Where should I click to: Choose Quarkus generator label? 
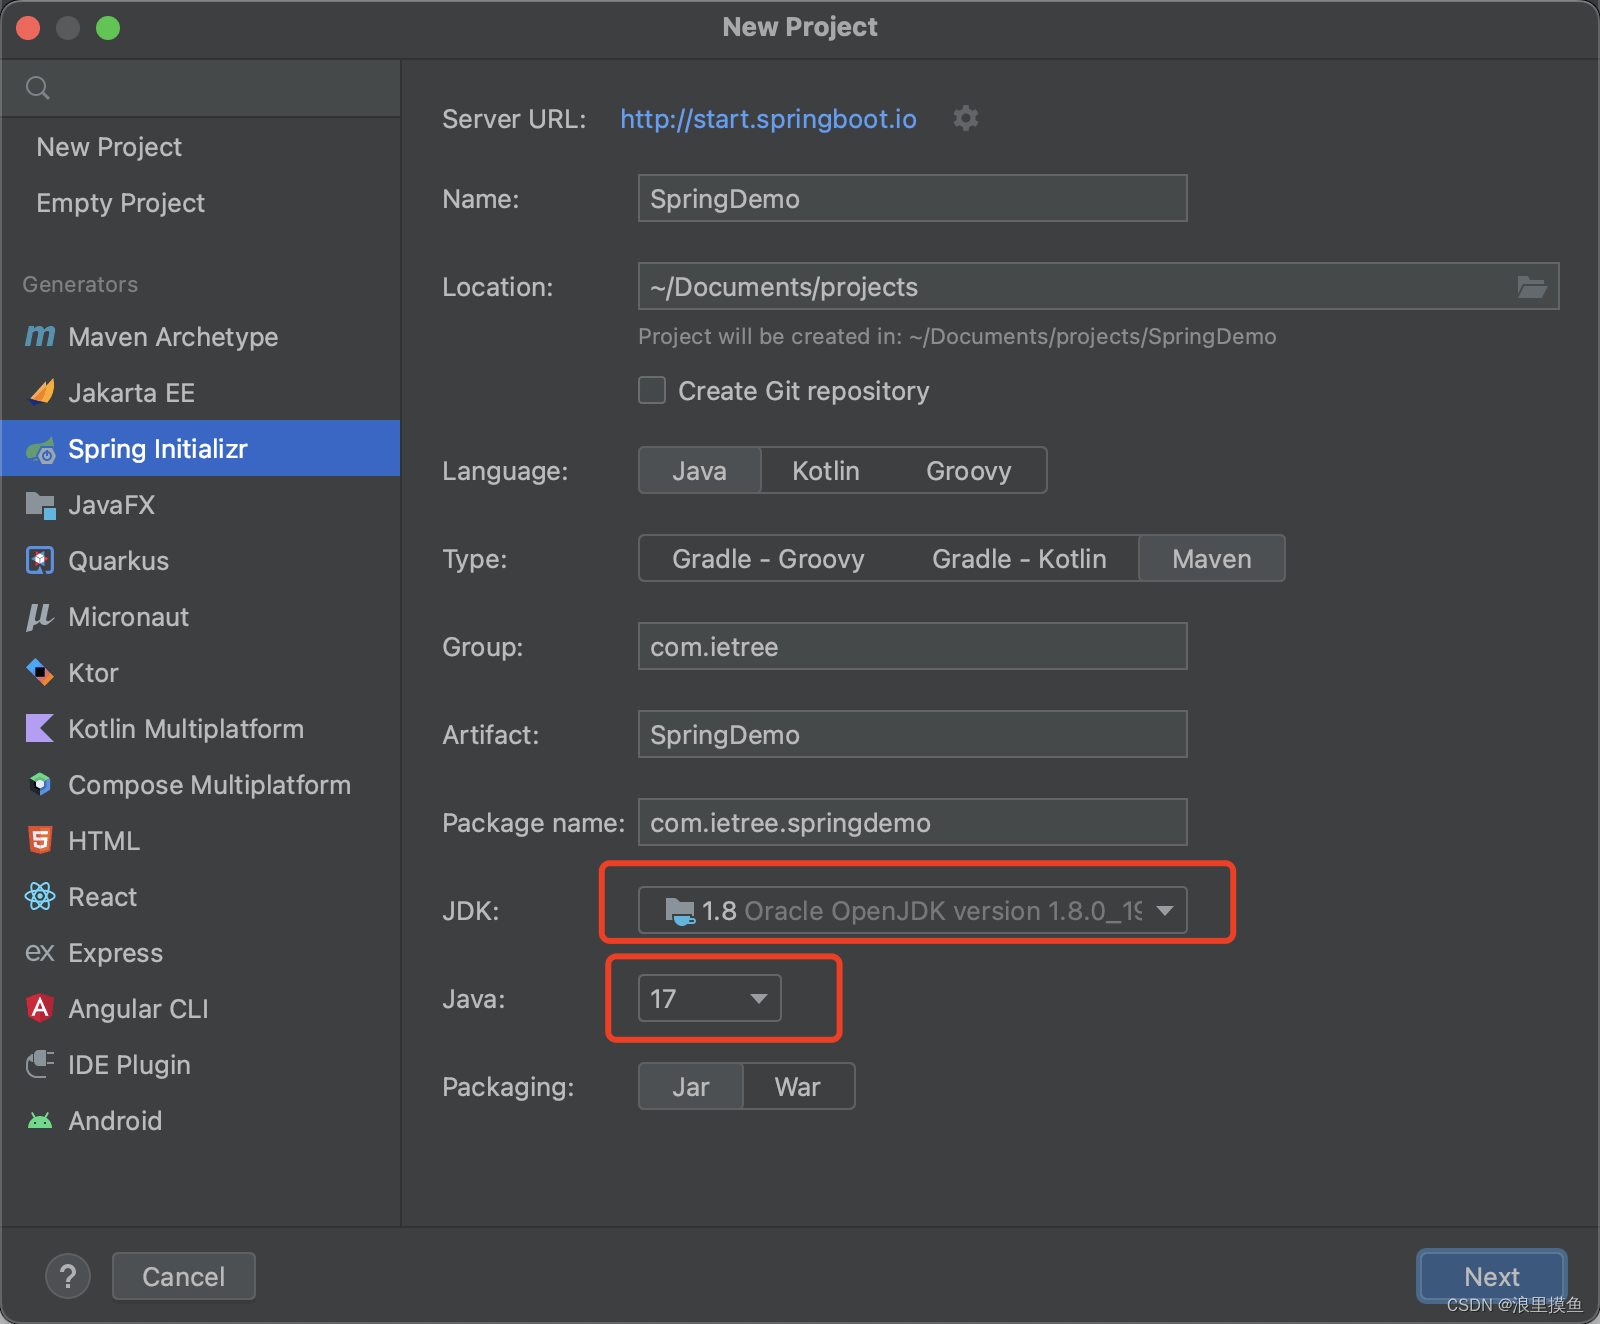(x=118, y=561)
